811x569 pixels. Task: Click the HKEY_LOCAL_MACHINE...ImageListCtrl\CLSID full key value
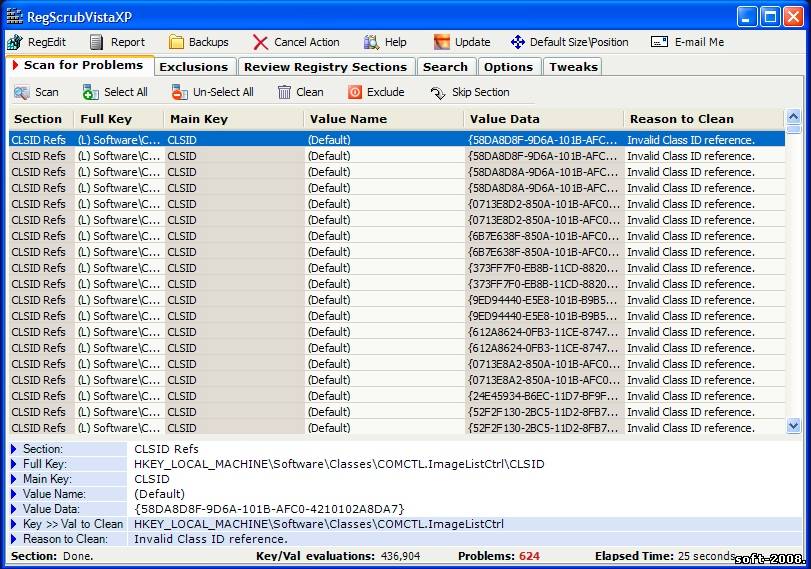pyautogui.click(x=339, y=464)
